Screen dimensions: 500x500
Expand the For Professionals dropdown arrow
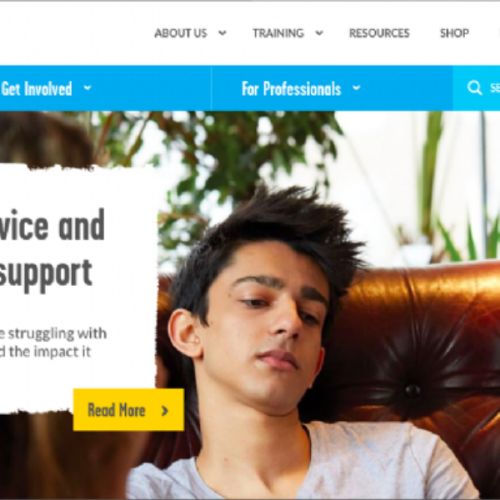[x=356, y=88]
